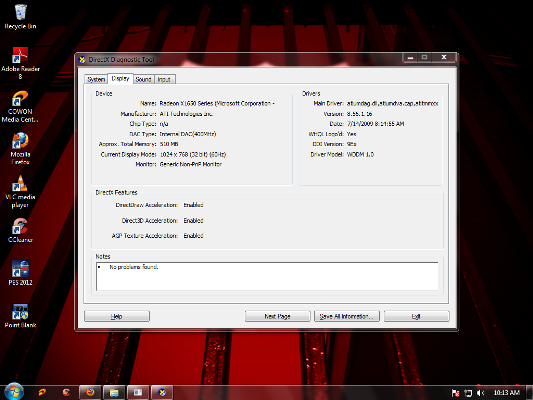Switch to Firefox taskbar button
Screen dimensions: 533x400
tap(90, 392)
